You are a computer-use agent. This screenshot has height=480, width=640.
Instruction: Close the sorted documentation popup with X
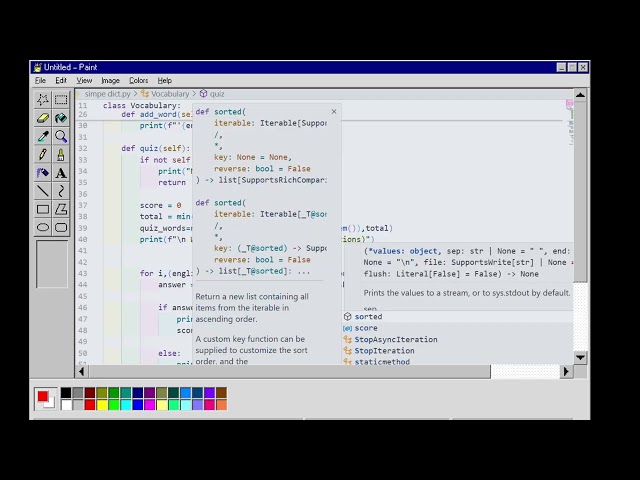[x=334, y=111]
